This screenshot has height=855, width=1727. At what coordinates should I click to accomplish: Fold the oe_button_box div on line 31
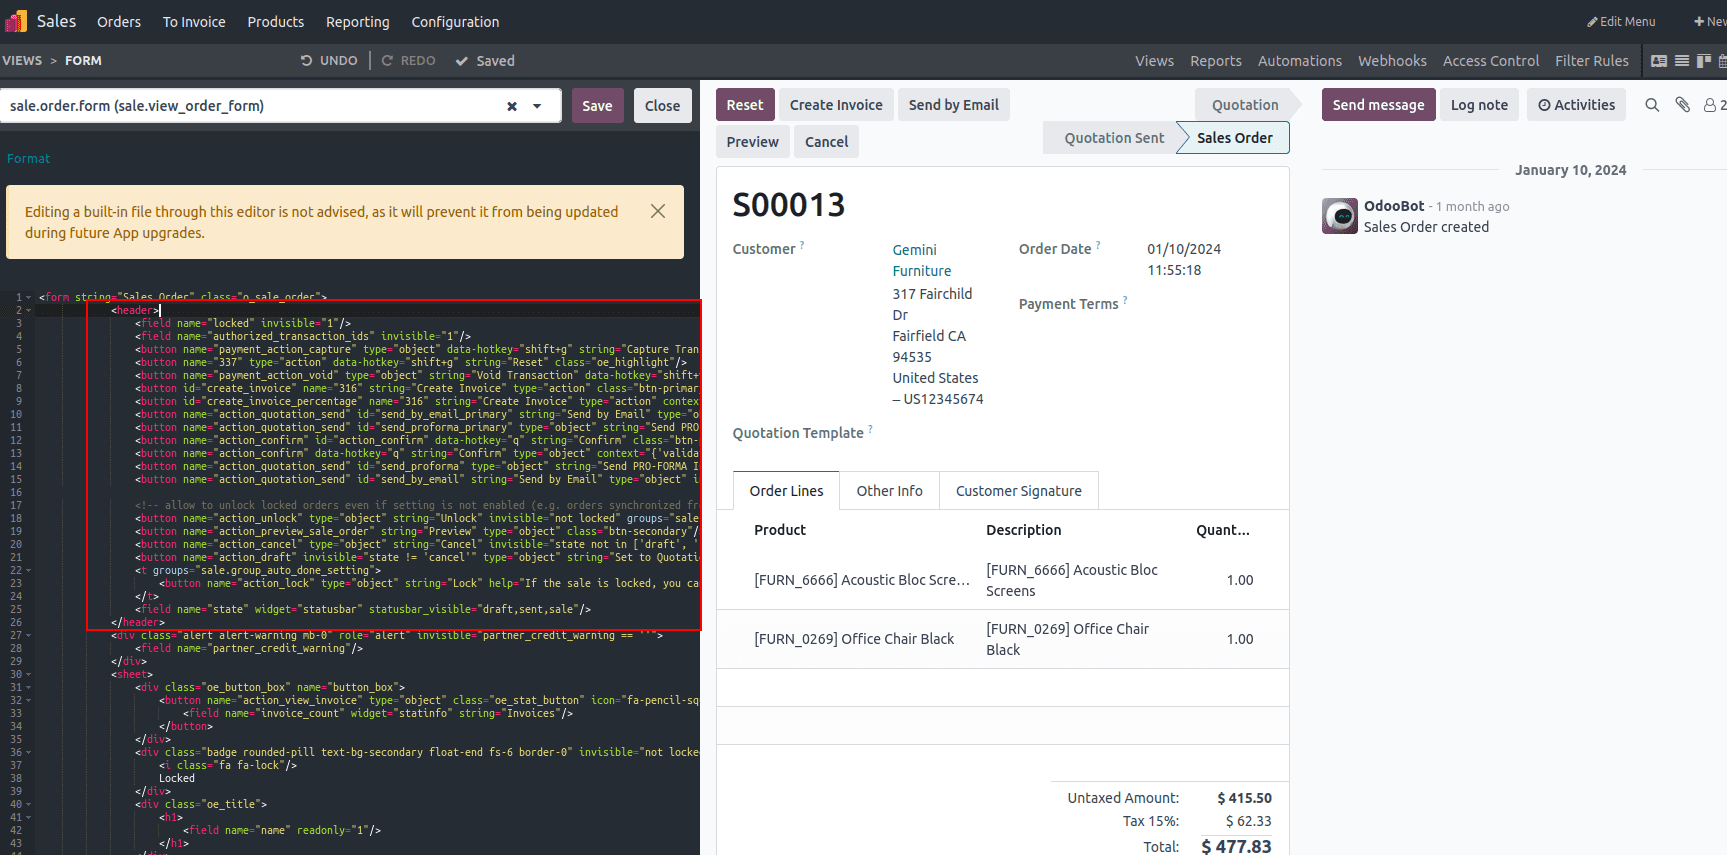(29, 687)
